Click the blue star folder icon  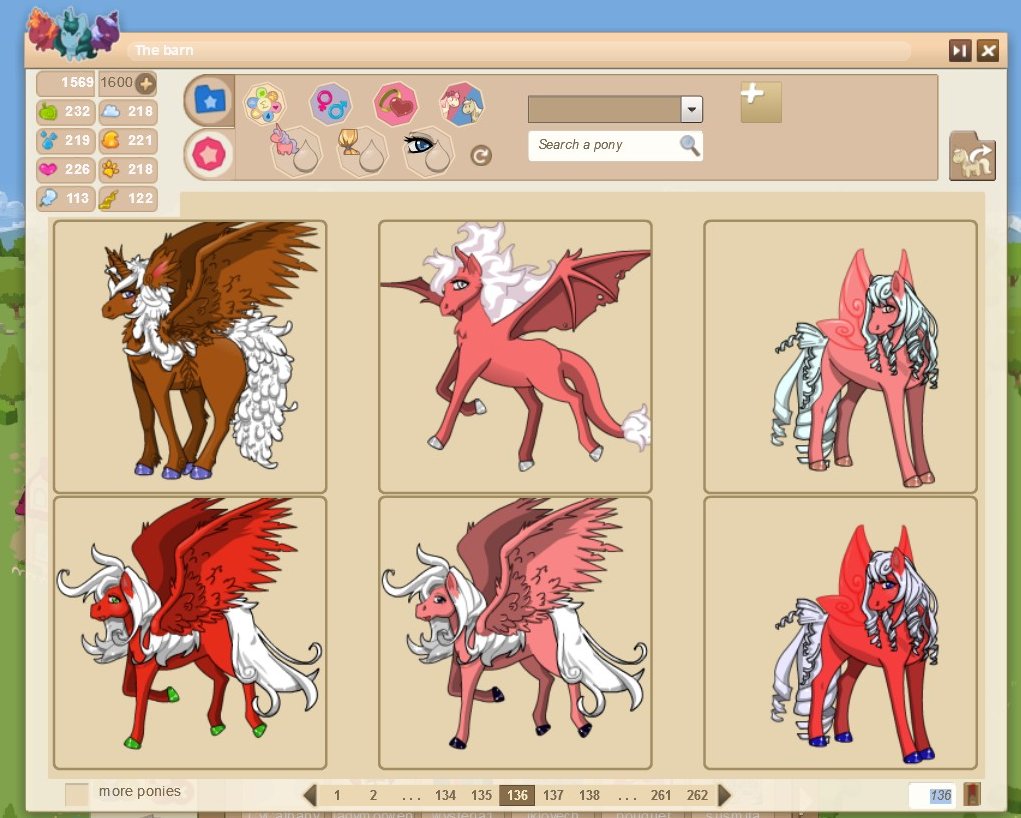(x=209, y=100)
